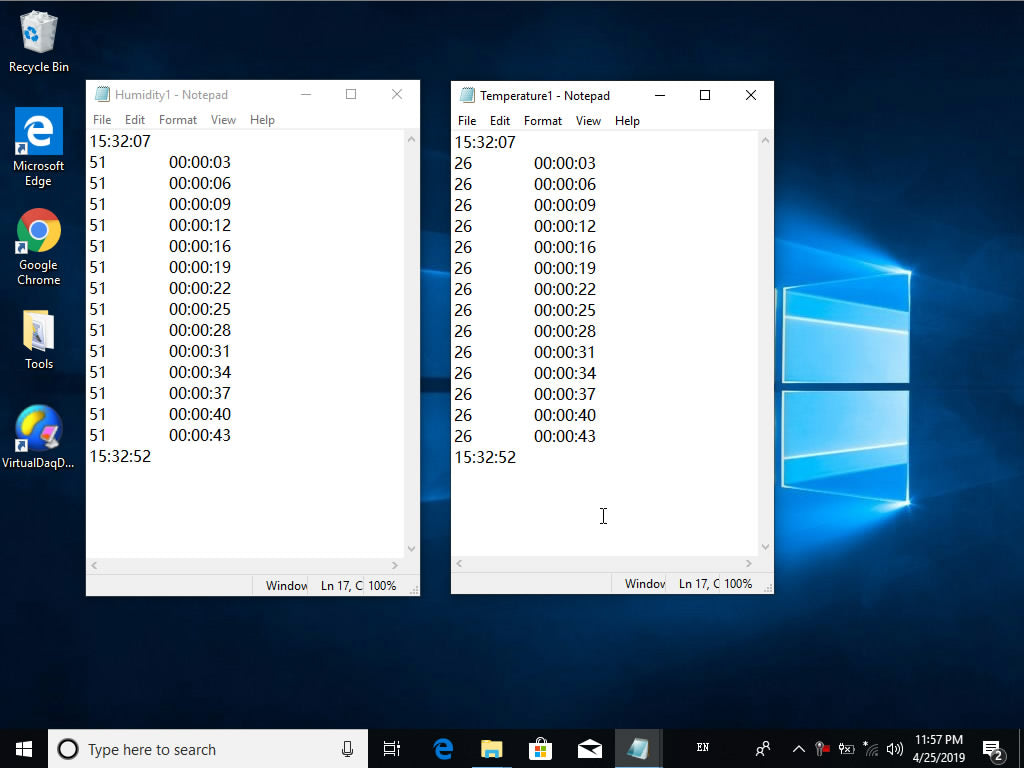Open File Explorer from the taskbar
The width and height of the screenshot is (1024, 768).
click(492, 748)
